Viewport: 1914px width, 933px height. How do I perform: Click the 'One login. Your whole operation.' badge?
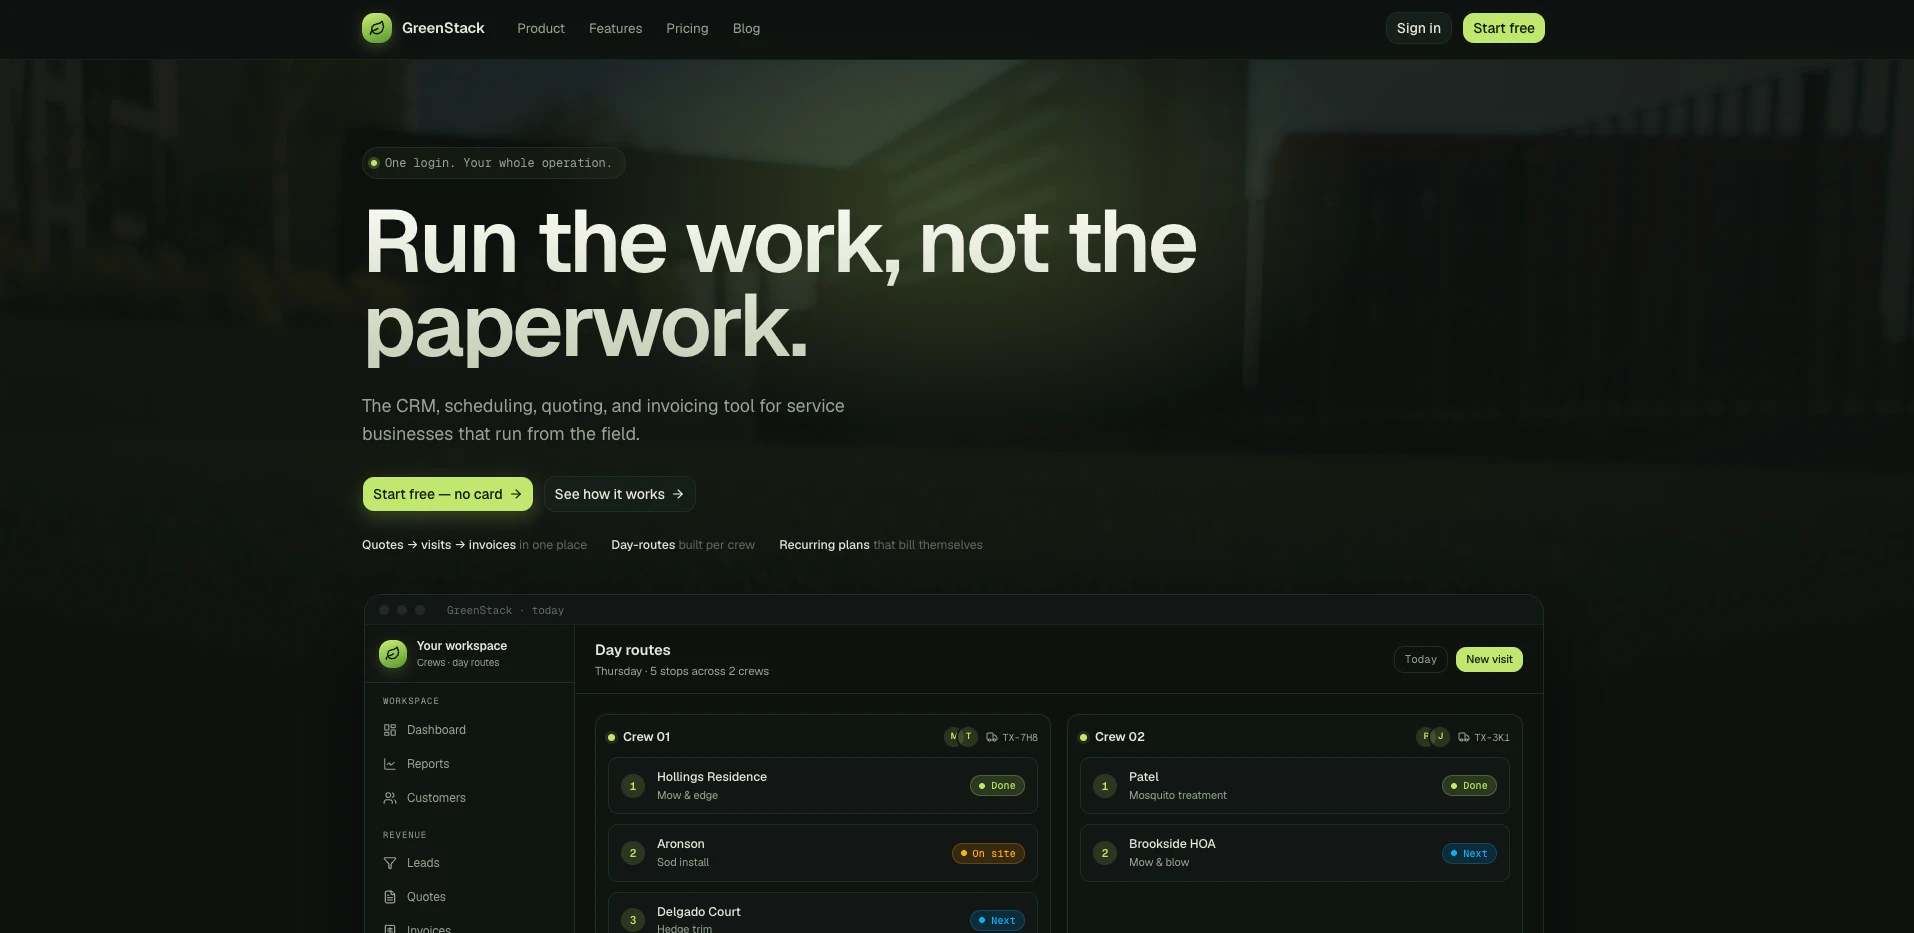coord(494,163)
